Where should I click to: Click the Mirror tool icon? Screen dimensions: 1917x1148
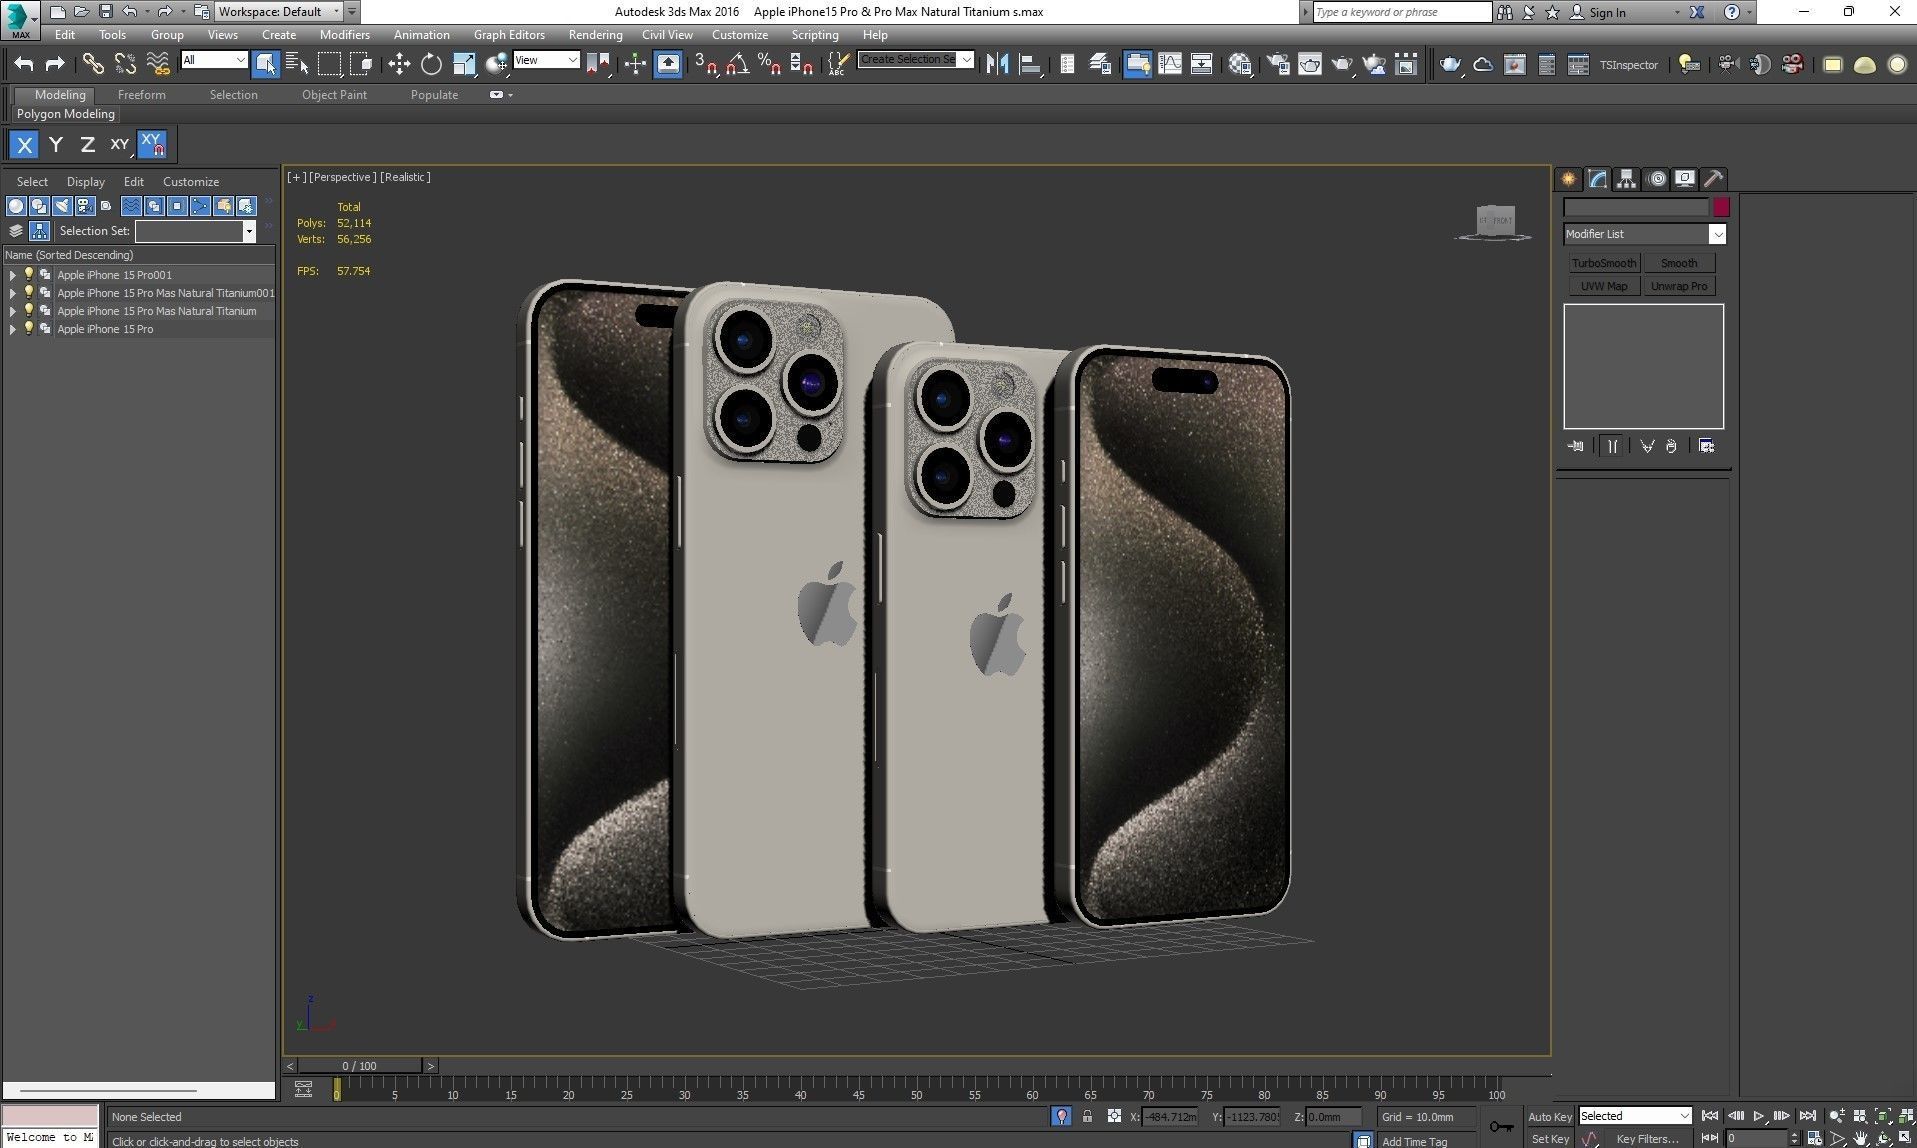click(997, 64)
